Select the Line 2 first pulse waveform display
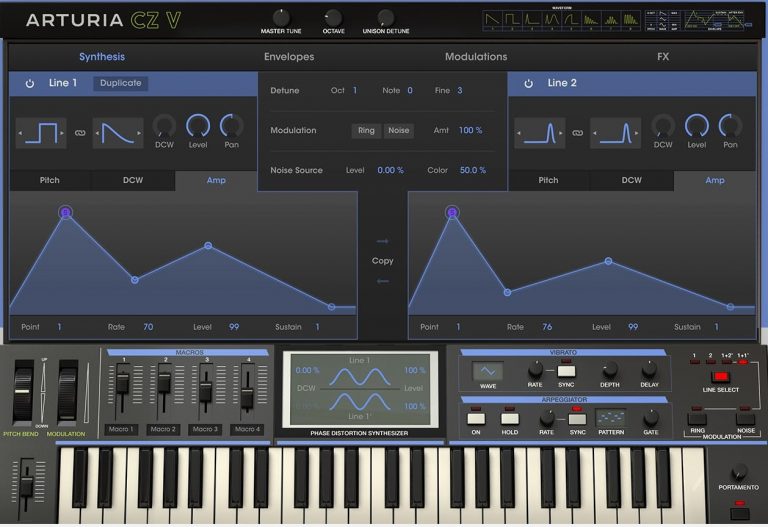The width and height of the screenshot is (768, 527). pos(540,133)
